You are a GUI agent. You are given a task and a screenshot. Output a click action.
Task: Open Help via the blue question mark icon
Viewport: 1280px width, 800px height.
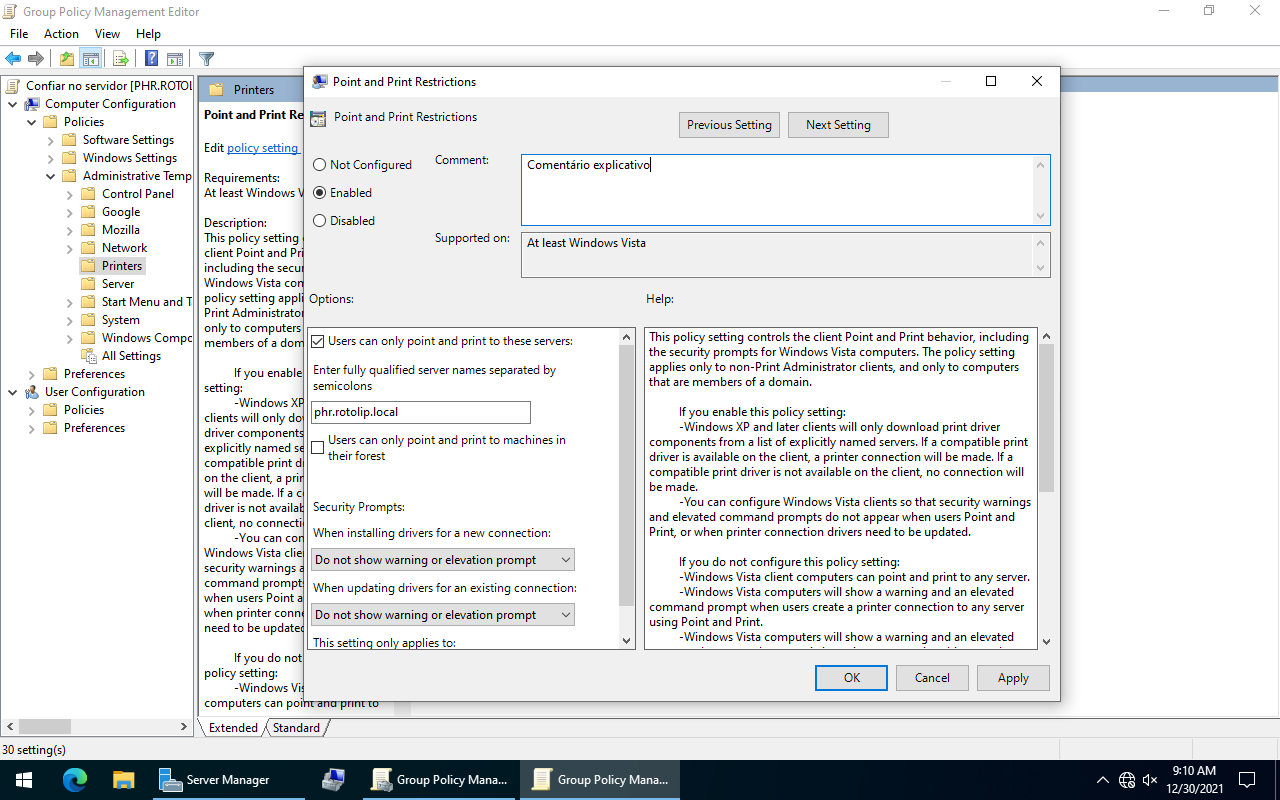point(151,59)
